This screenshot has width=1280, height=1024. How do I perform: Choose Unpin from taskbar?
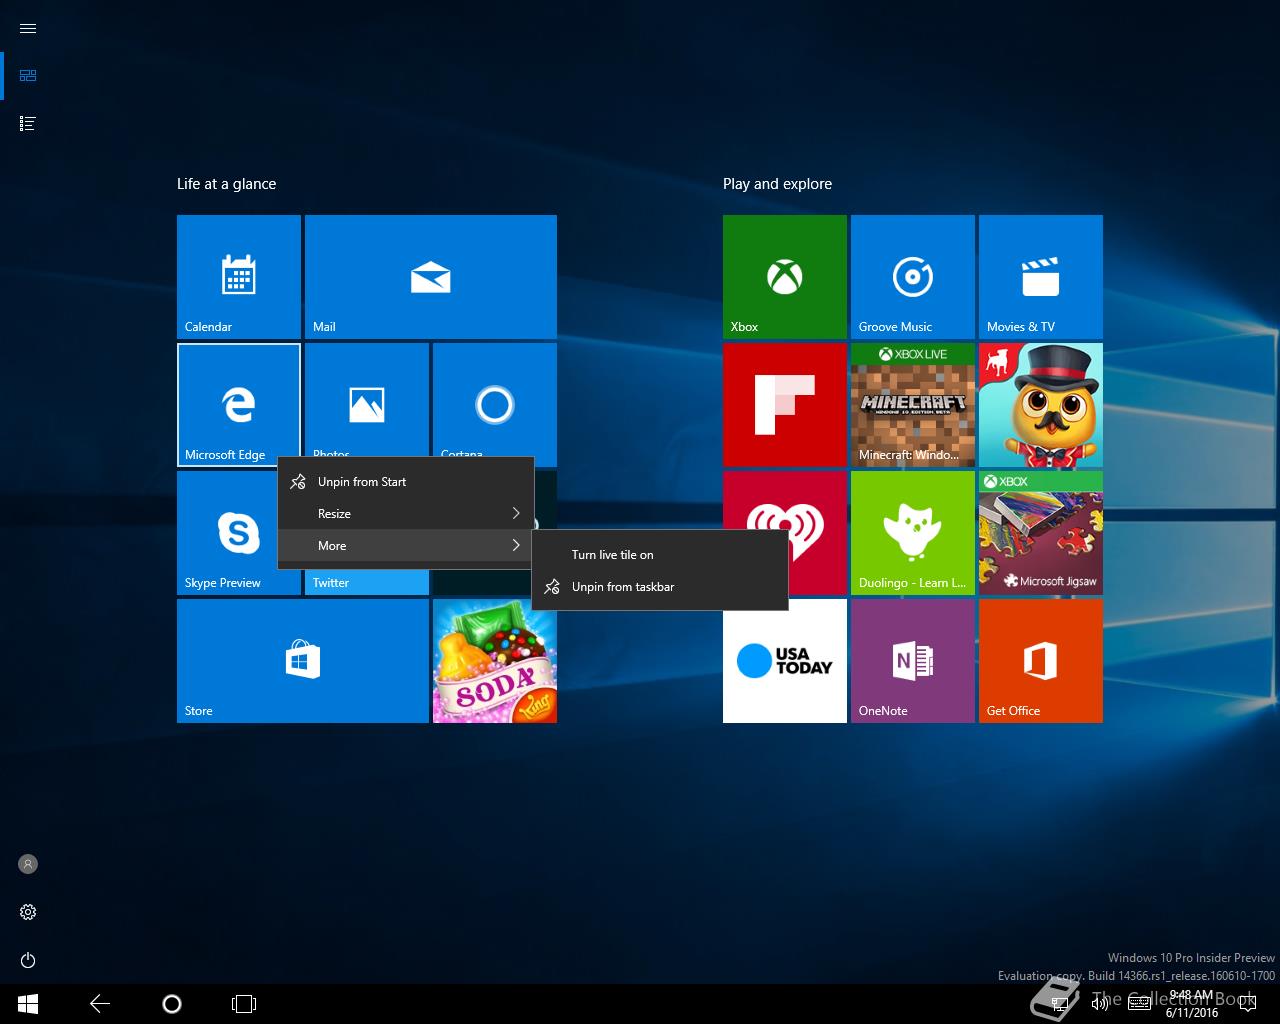pos(660,587)
